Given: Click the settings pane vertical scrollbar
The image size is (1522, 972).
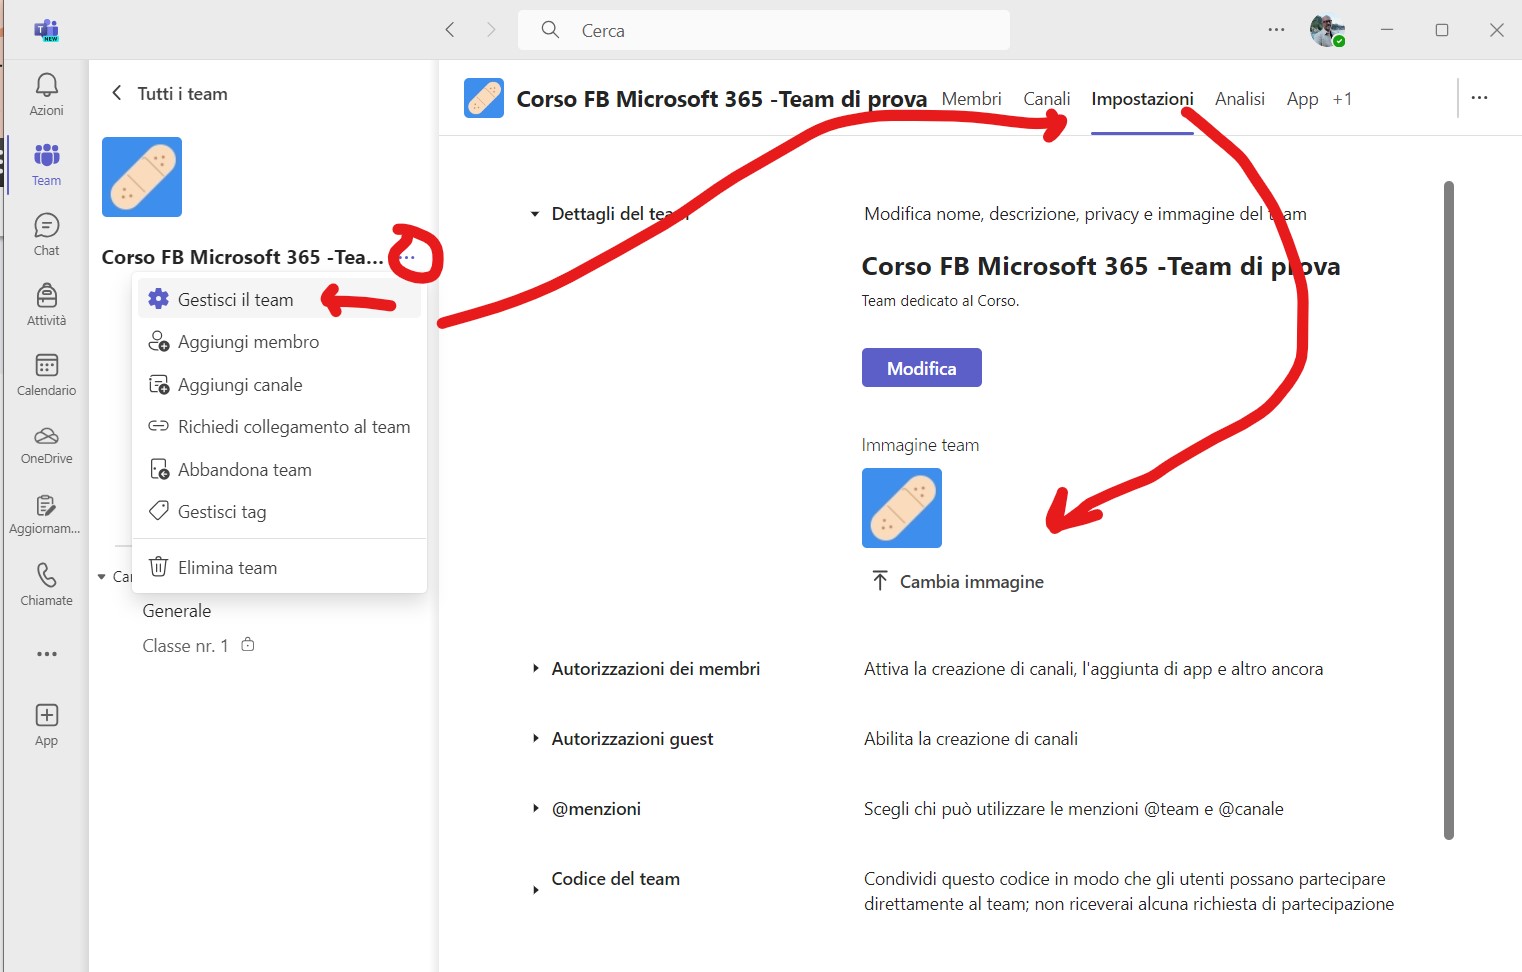Looking at the screenshot, I should click(x=1449, y=510).
